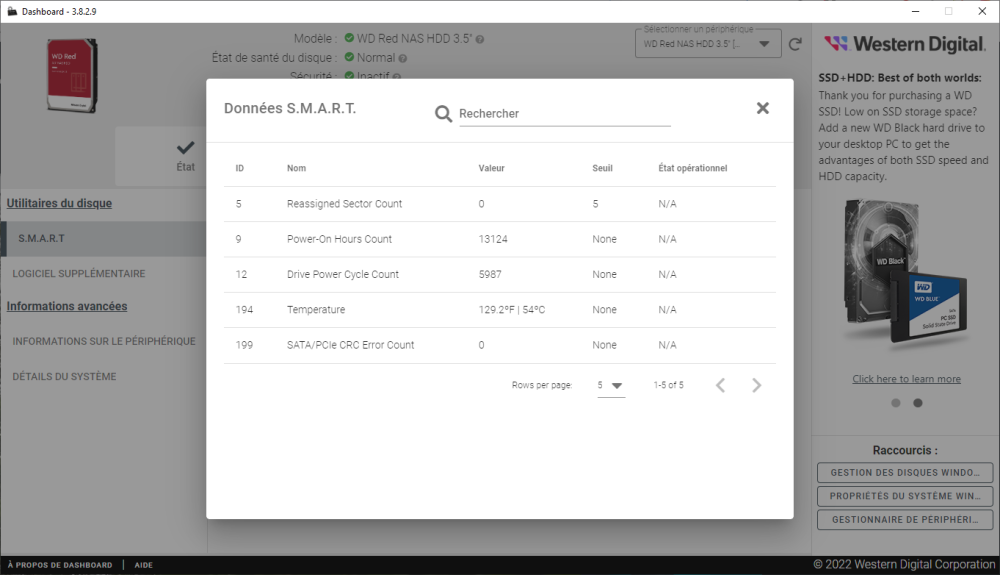Viewport: 1000px width, 575px height.
Task: Click the value 13124
Action: coord(493,239)
